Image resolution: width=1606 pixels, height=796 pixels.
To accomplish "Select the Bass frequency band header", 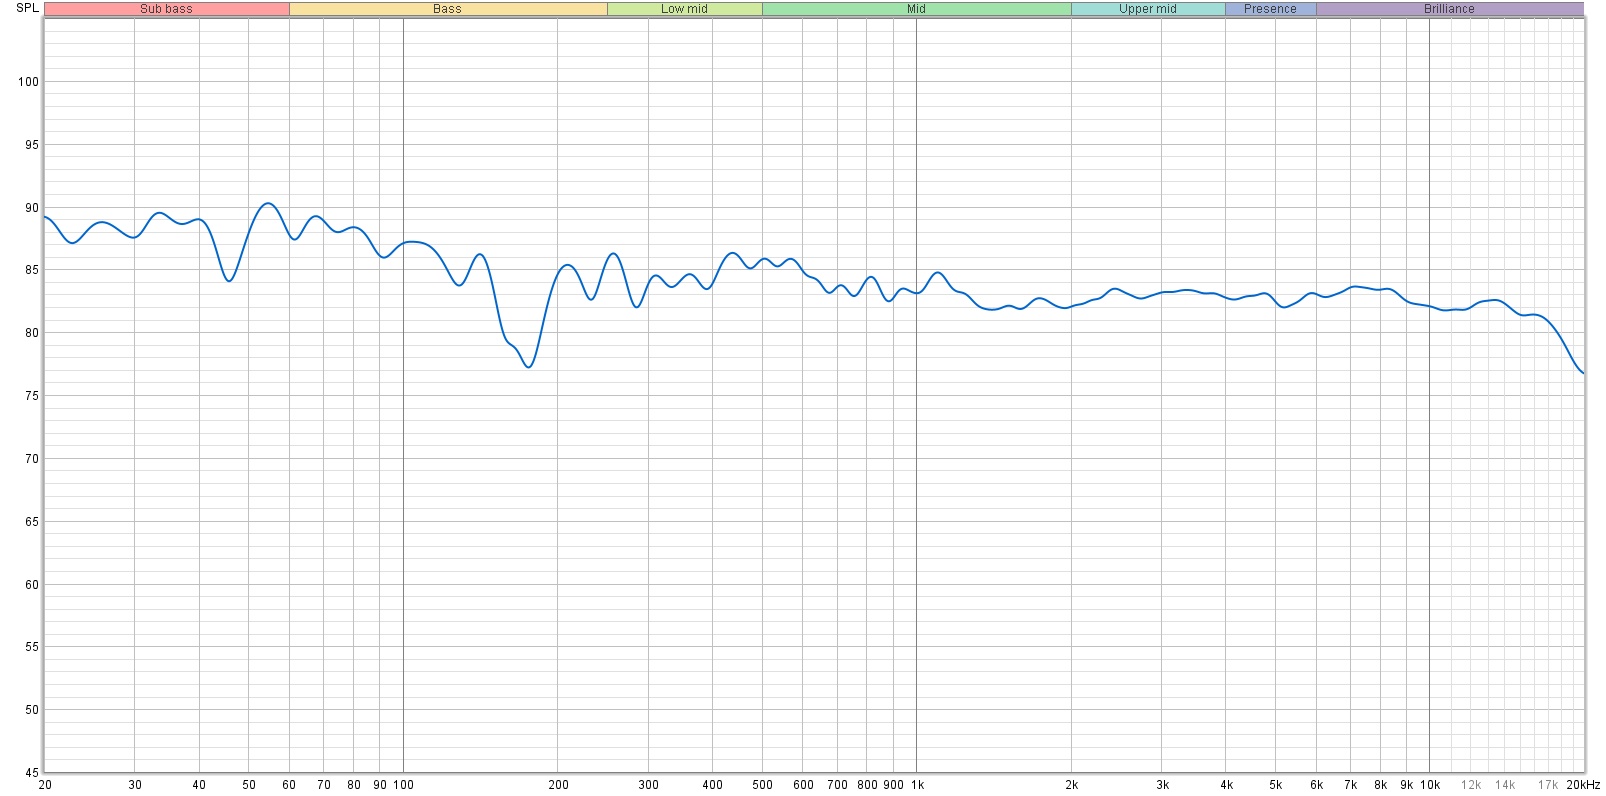I will click(447, 9).
